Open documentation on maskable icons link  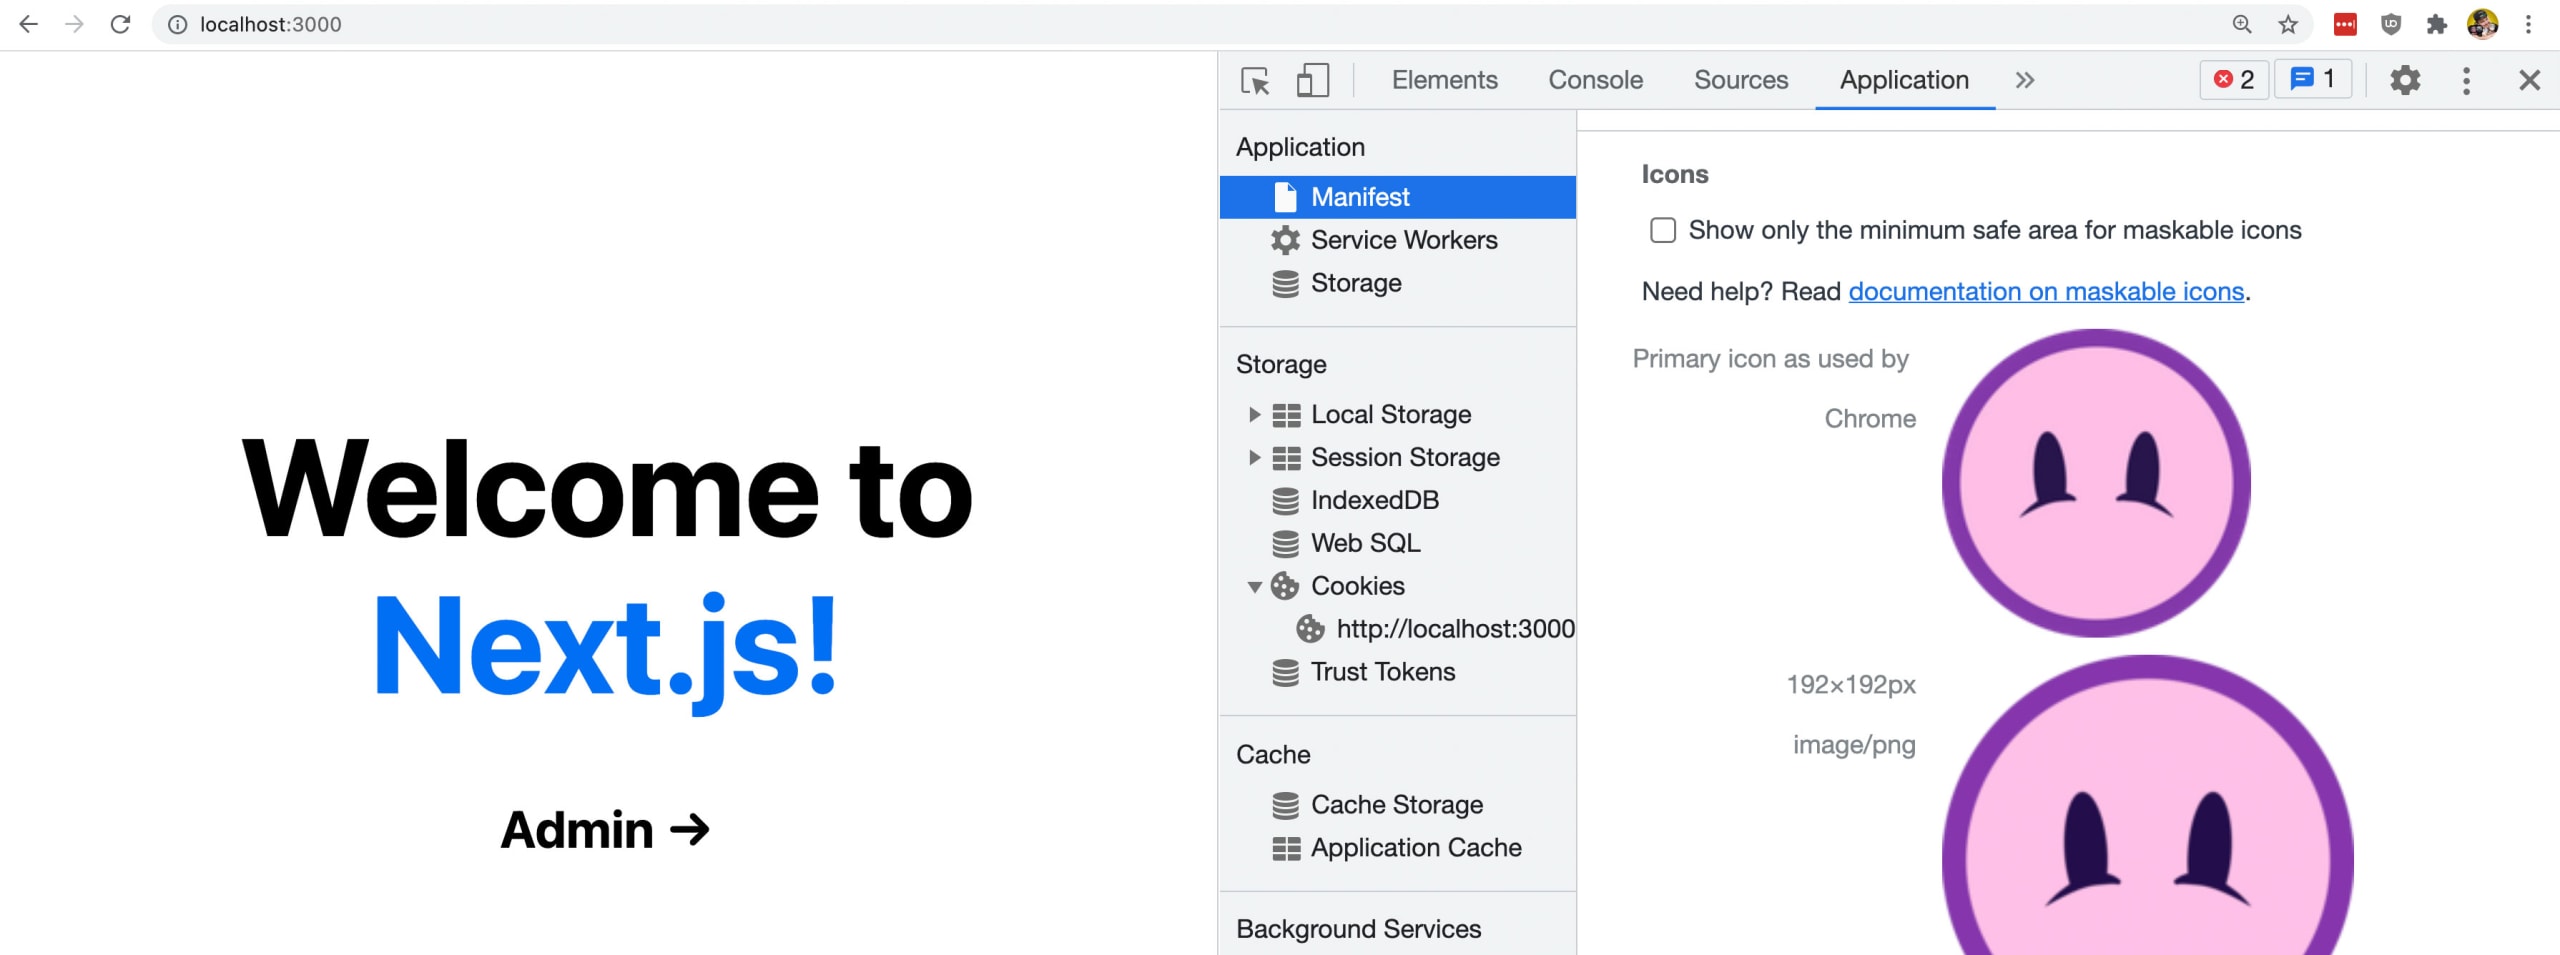pos(2046,291)
